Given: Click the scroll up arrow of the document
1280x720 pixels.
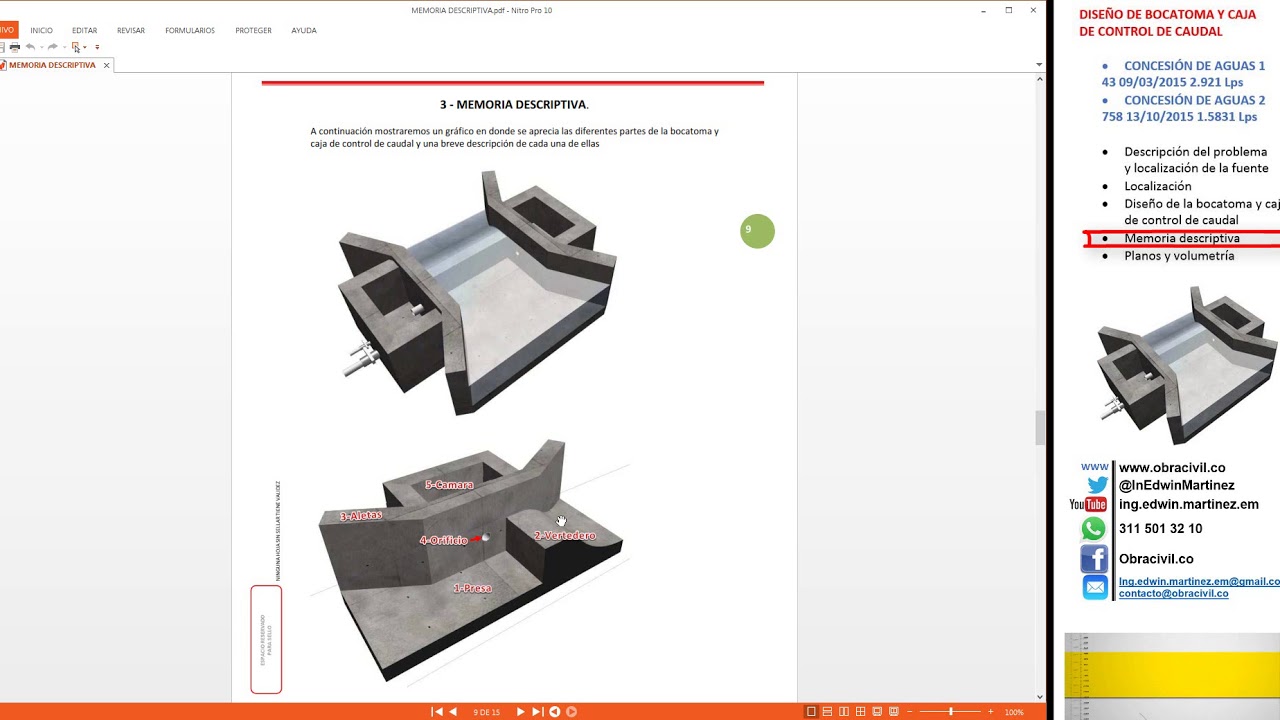Looking at the screenshot, I should point(1039,77).
